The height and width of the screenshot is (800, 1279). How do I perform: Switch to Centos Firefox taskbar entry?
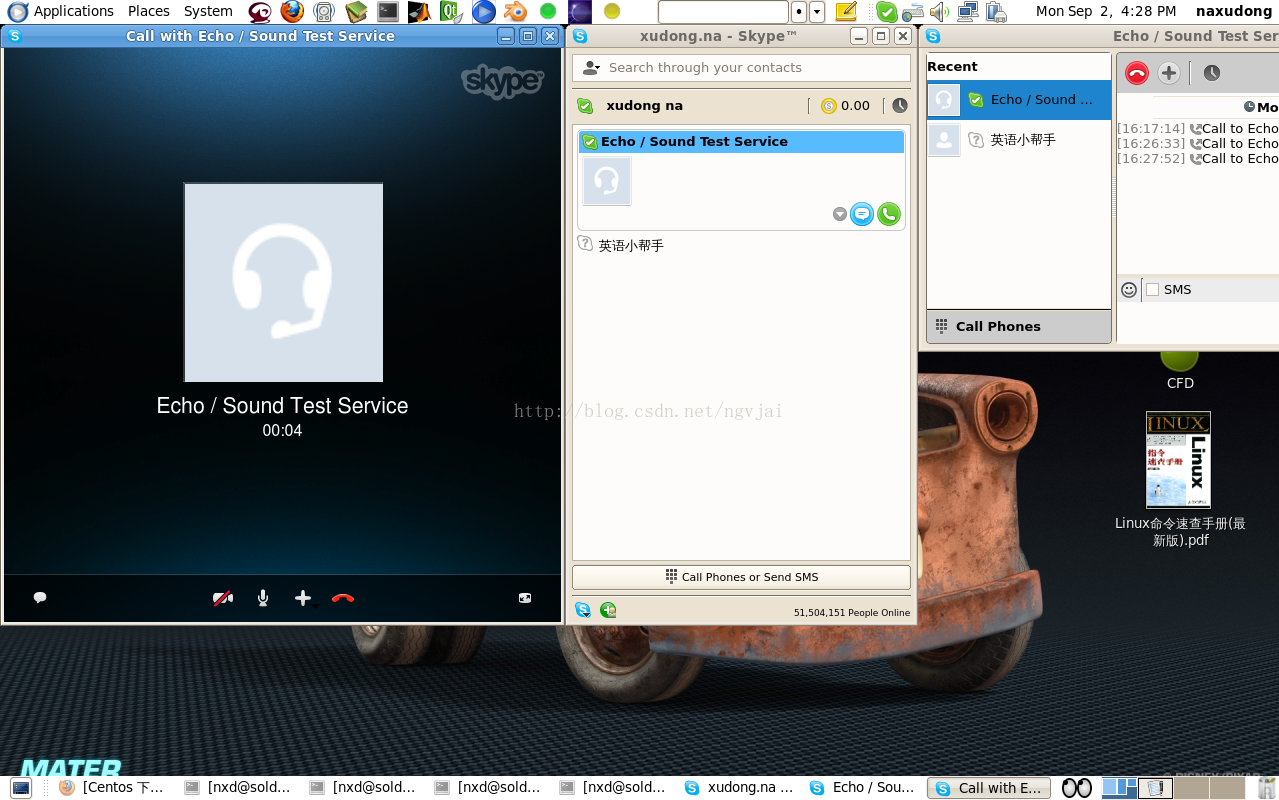click(x=111, y=788)
